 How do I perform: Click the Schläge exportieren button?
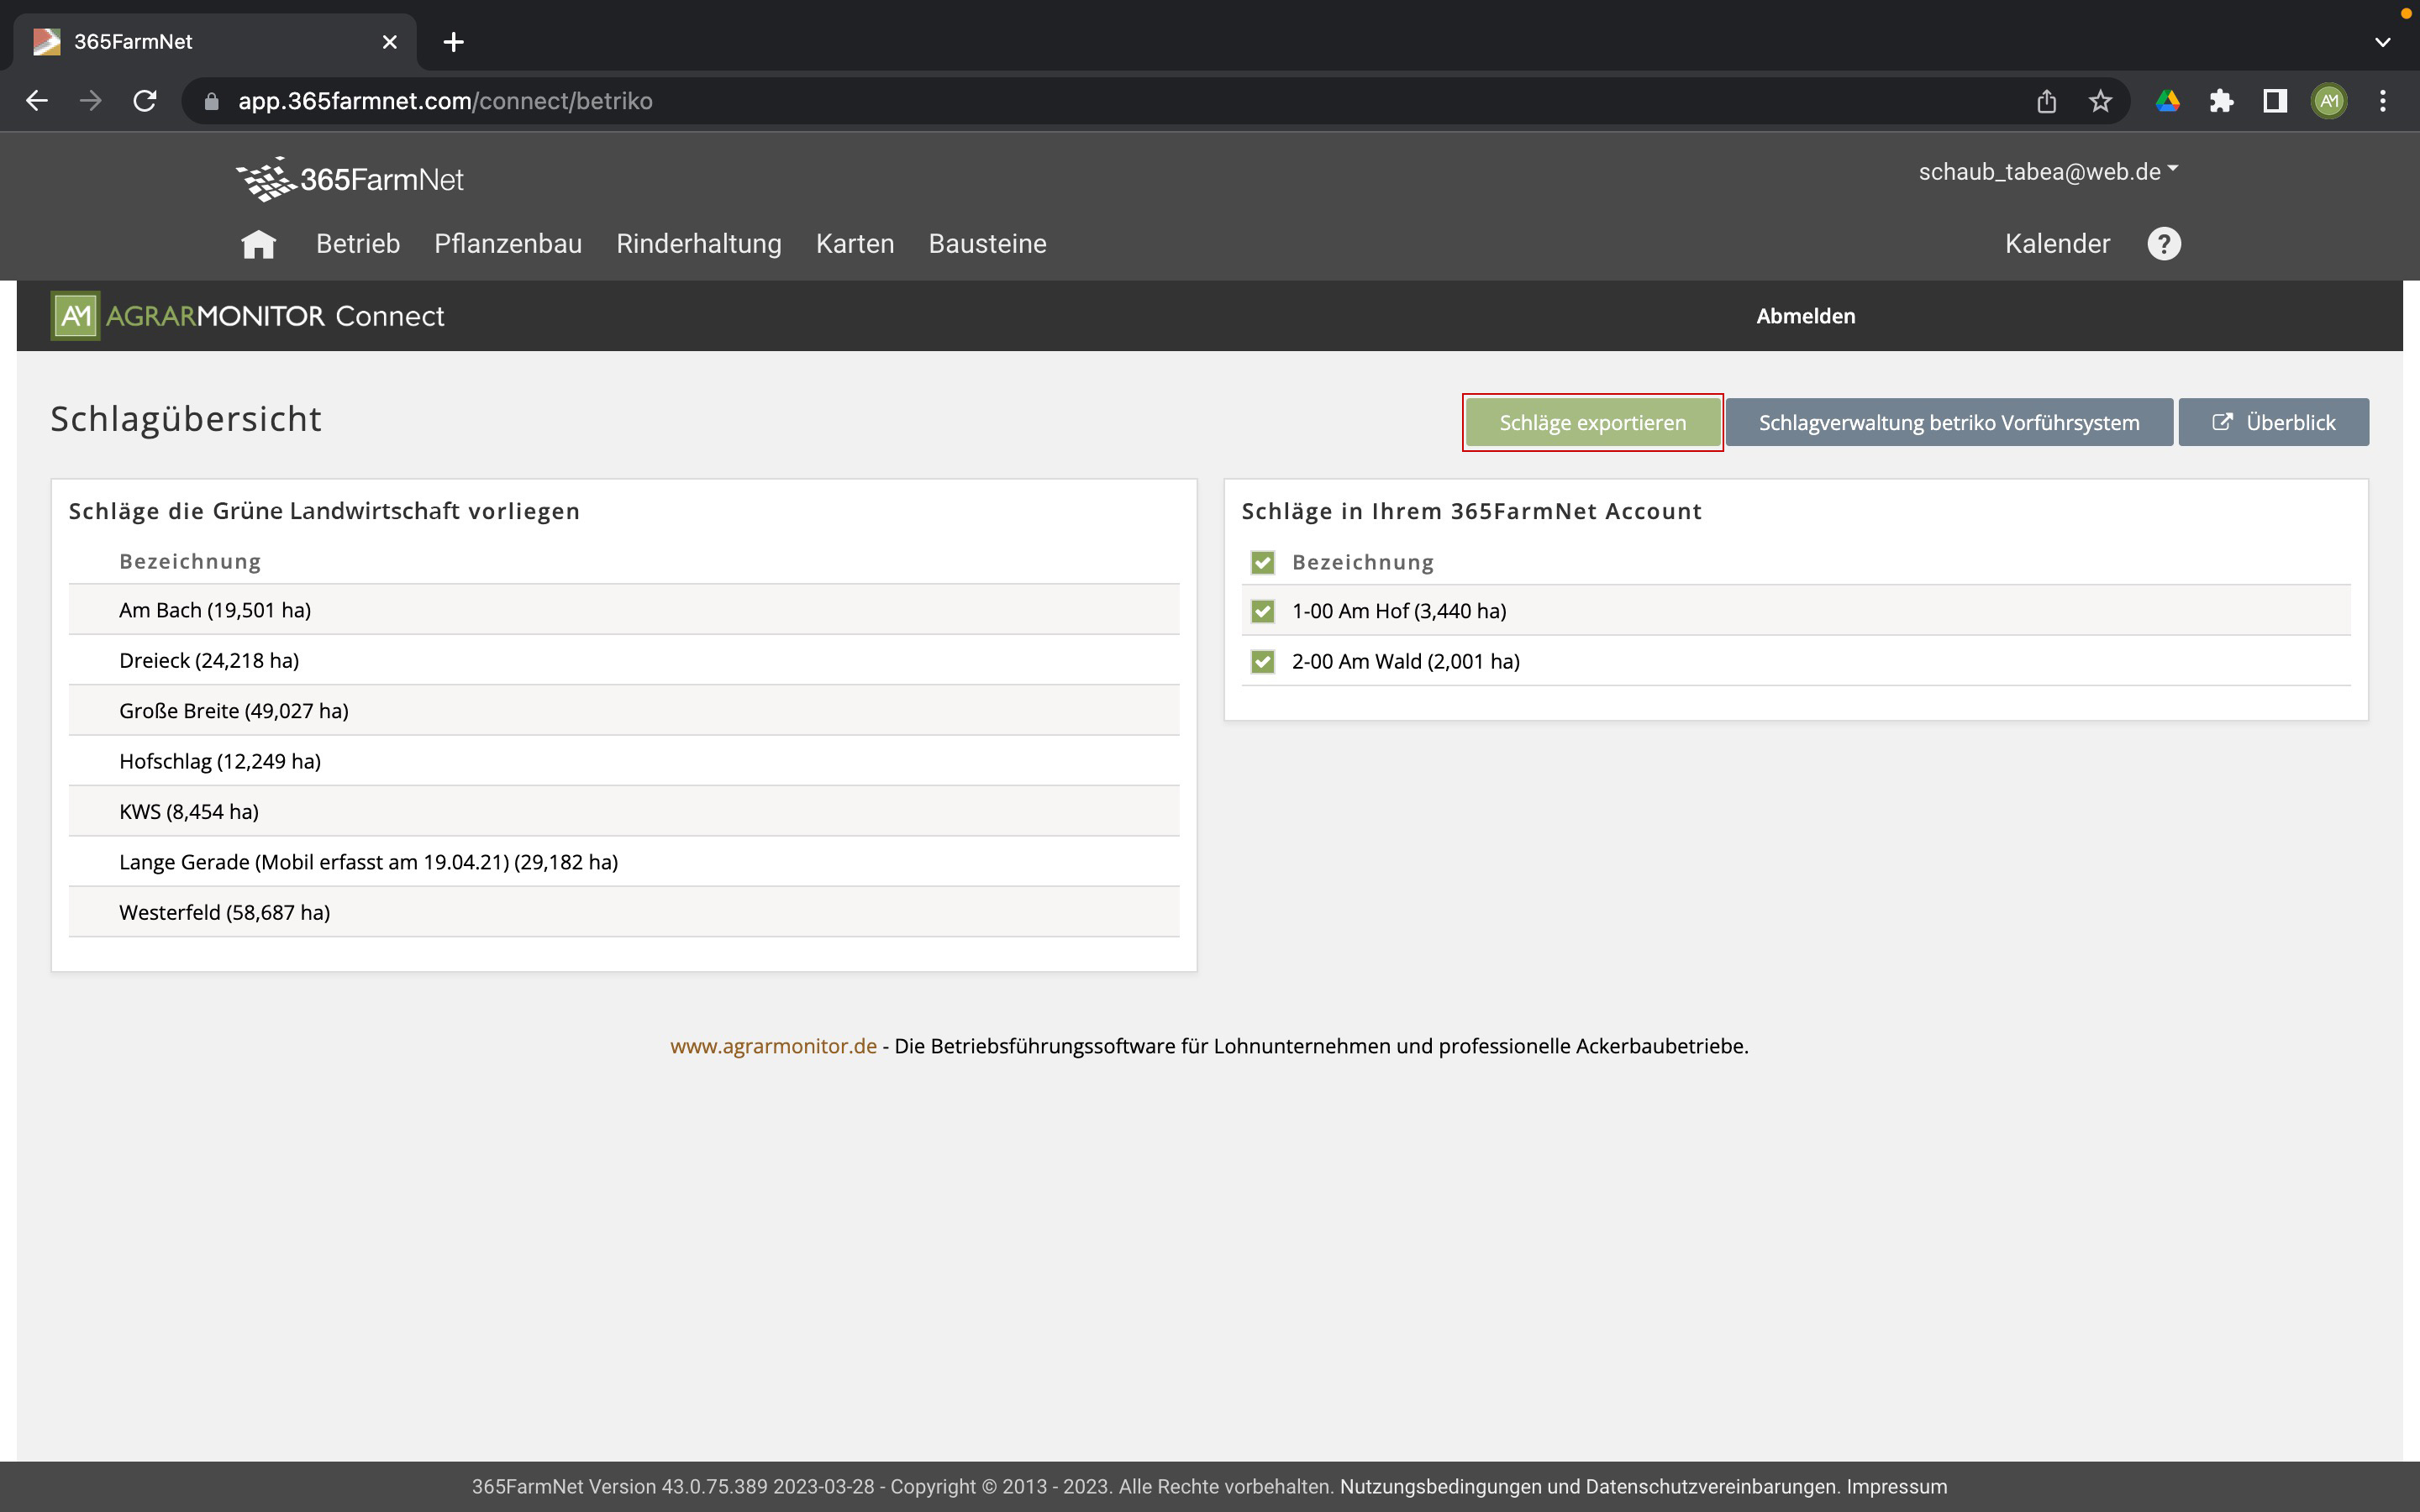click(1593, 422)
